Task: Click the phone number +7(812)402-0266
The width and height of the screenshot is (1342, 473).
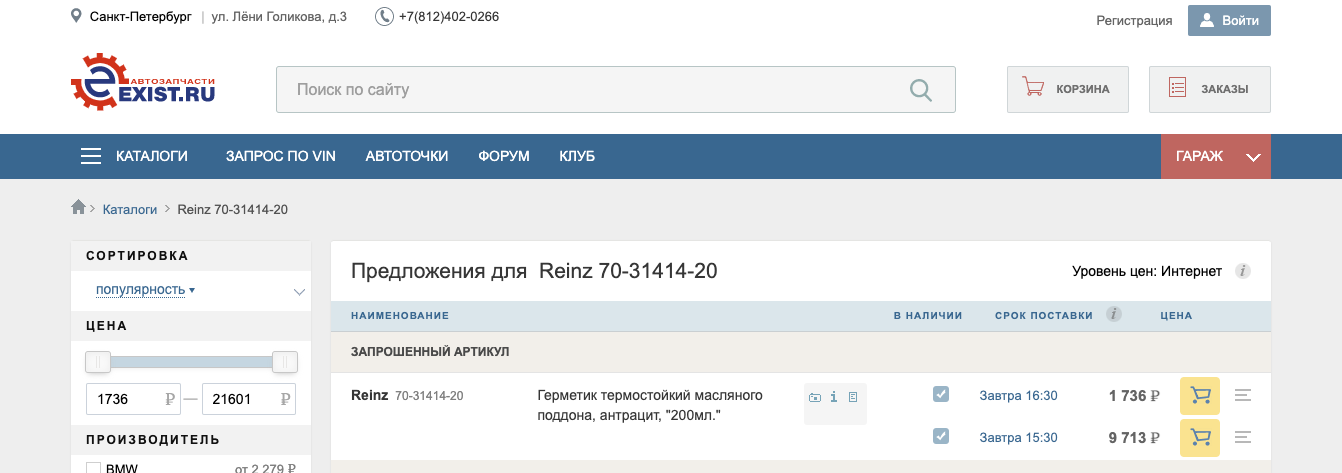Action: coord(449,17)
